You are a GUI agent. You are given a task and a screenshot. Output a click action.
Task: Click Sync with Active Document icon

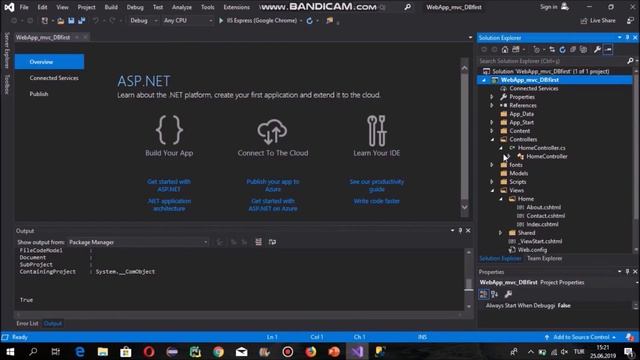coord(552,49)
